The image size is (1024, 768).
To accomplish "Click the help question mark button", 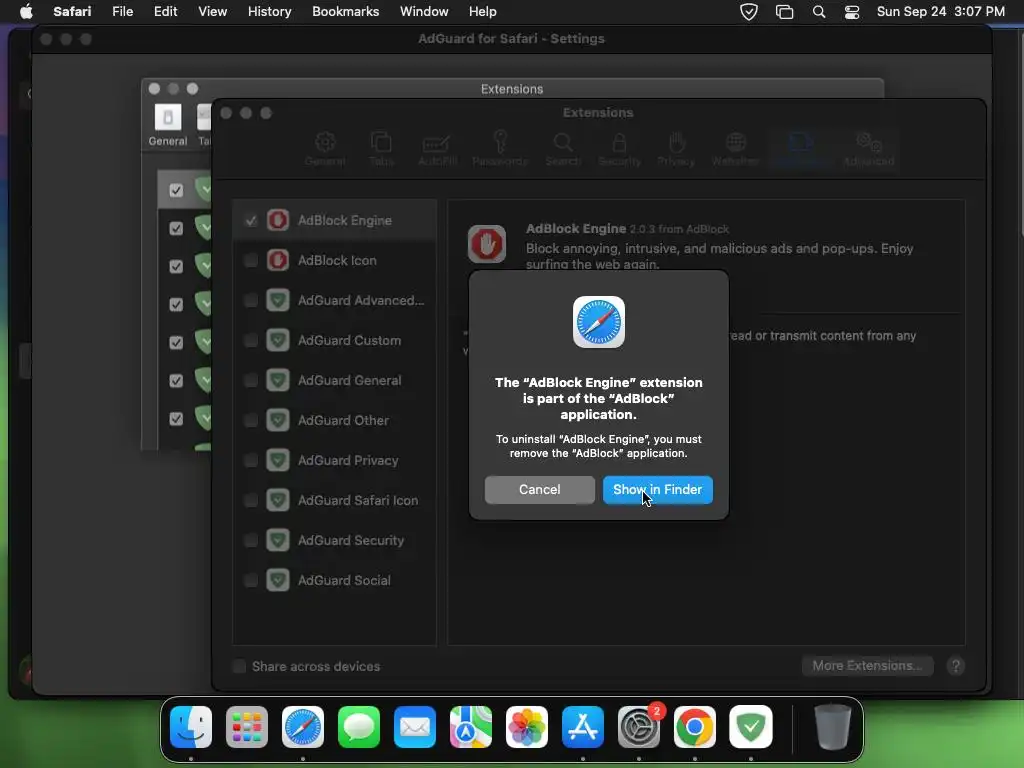I will coord(955,666).
